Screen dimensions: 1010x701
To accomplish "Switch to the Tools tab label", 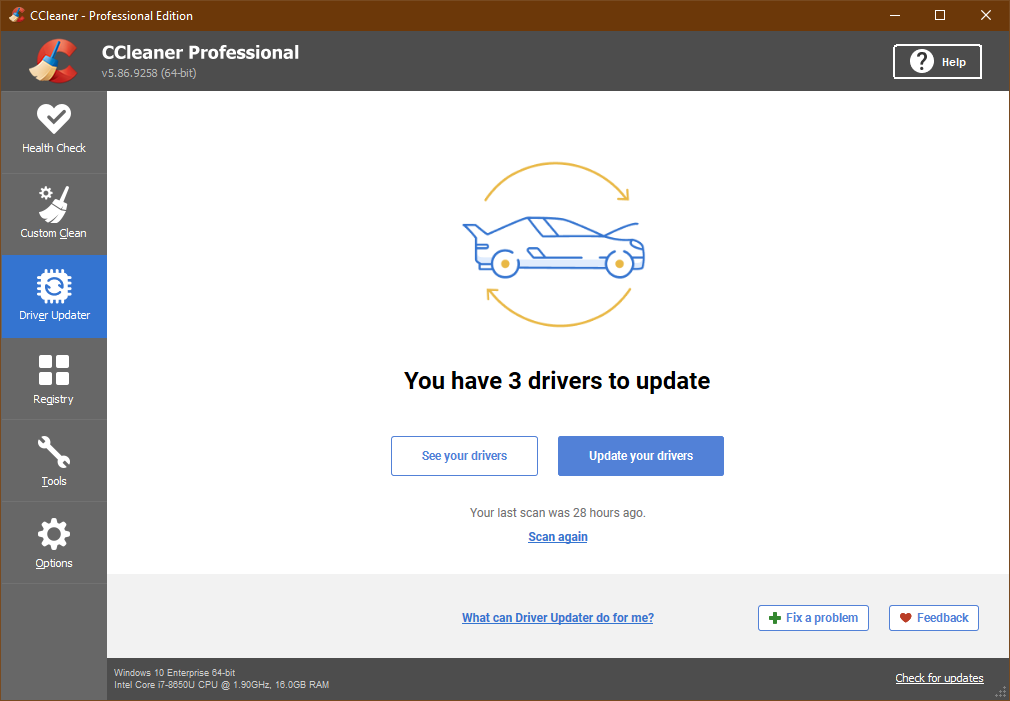I will click(x=53, y=481).
